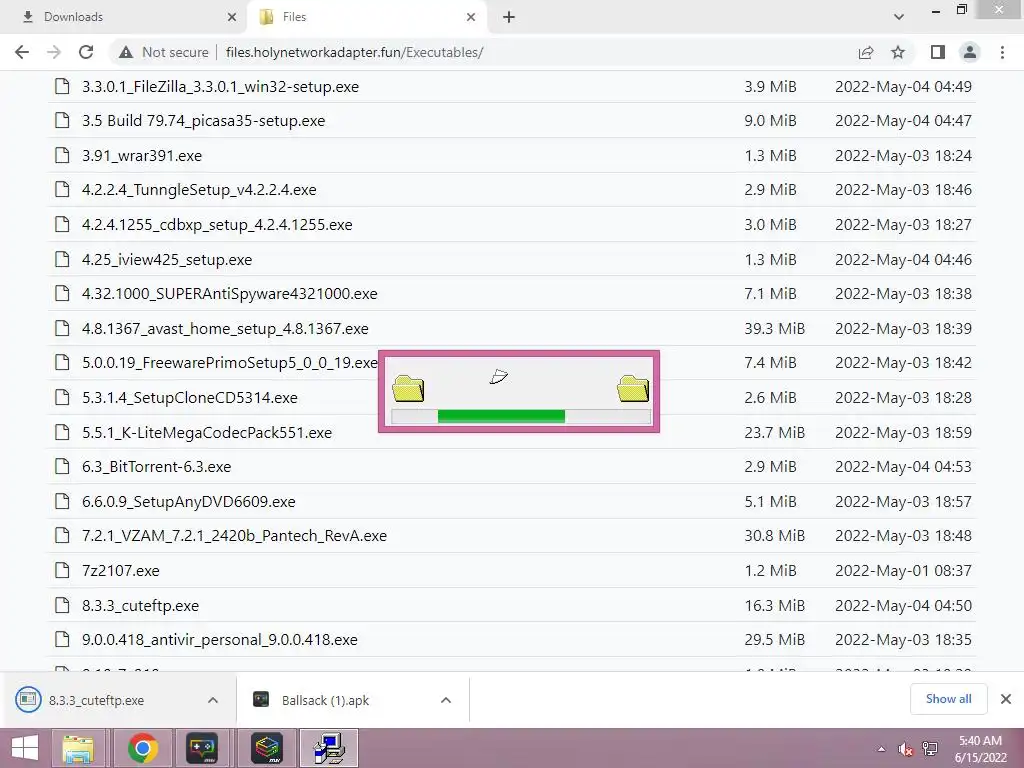Viewport: 1024px width, 768px height.
Task: Click the destination folder icon in transfer dialog
Action: tap(633, 389)
